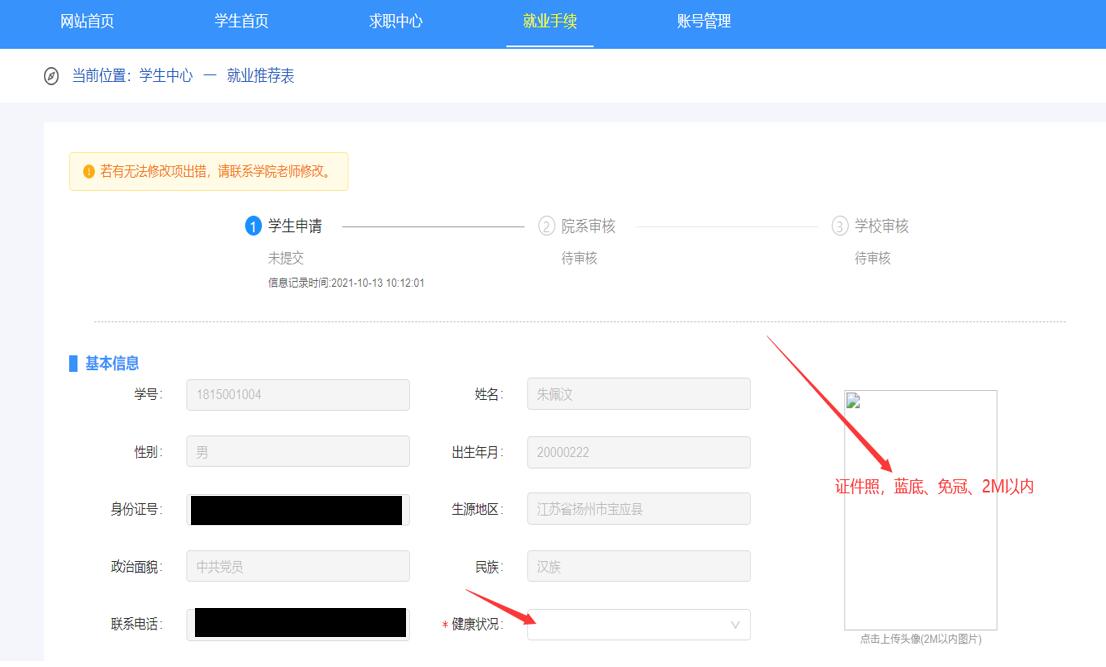Click the broken image icon in photo box
This screenshot has height=667, width=1106.
[x=853, y=401]
